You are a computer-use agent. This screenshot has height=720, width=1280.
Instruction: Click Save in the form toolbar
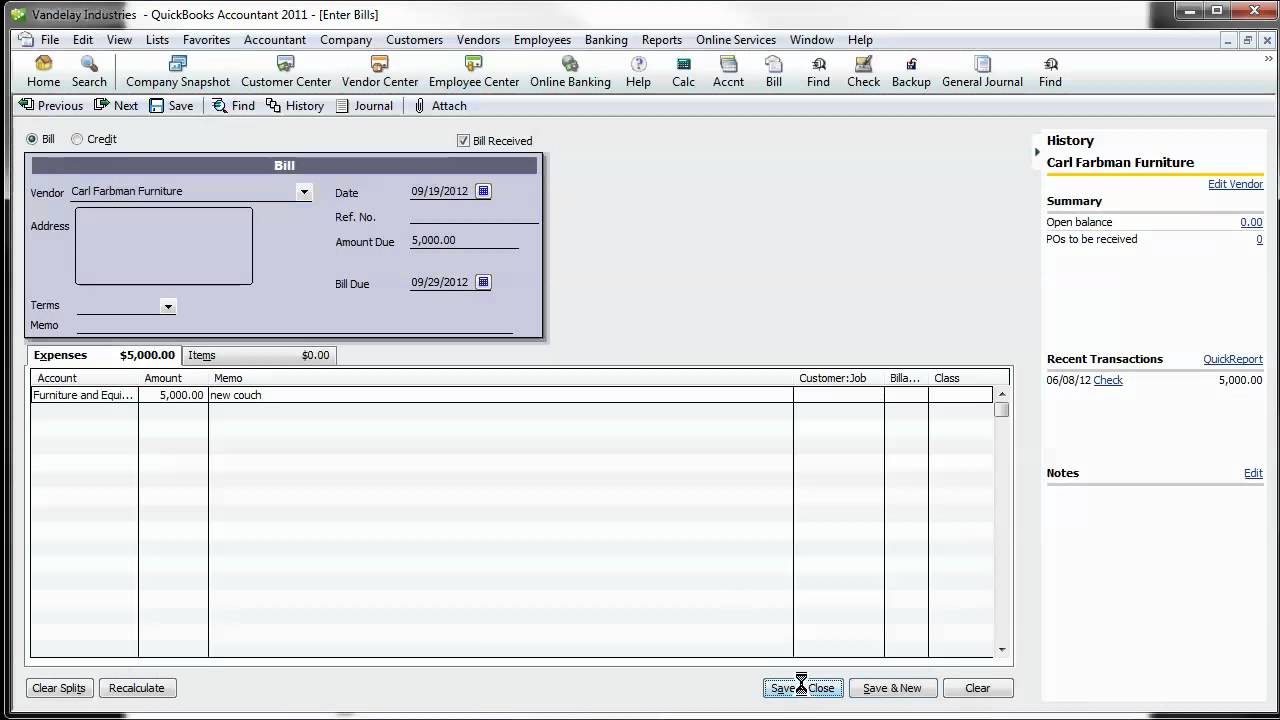coord(171,105)
